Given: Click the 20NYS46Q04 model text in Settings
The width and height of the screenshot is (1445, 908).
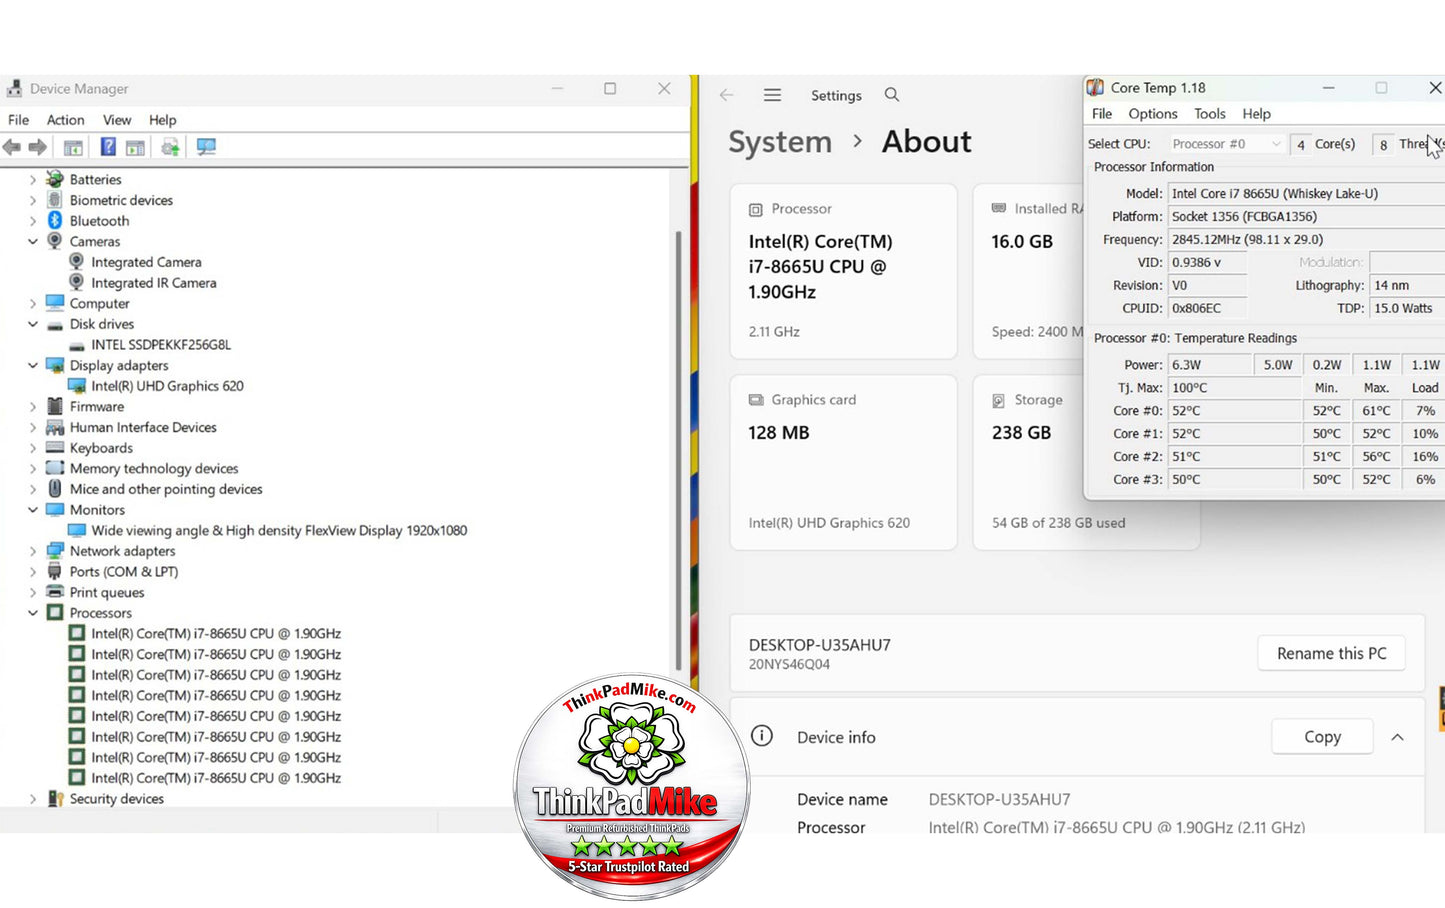Looking at the screenshot, I should point(789,665).
